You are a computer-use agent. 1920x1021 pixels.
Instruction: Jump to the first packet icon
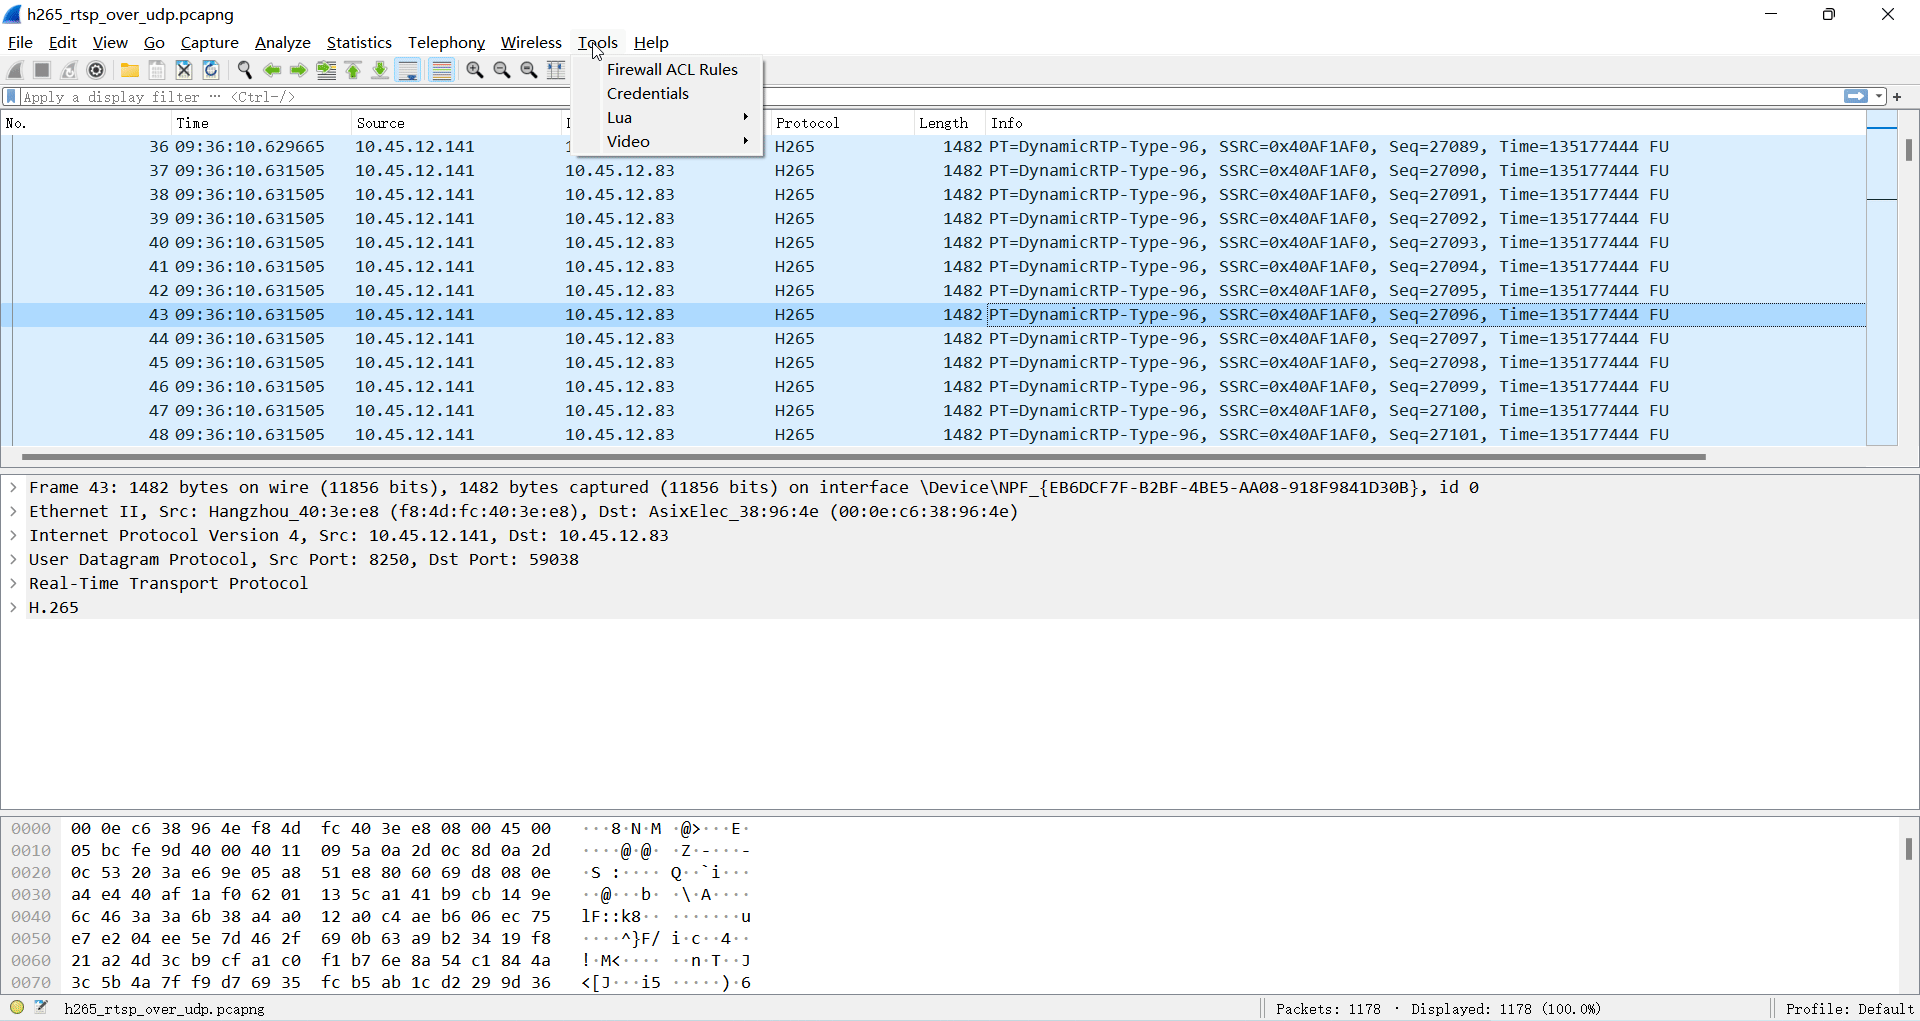pos(353,70)
